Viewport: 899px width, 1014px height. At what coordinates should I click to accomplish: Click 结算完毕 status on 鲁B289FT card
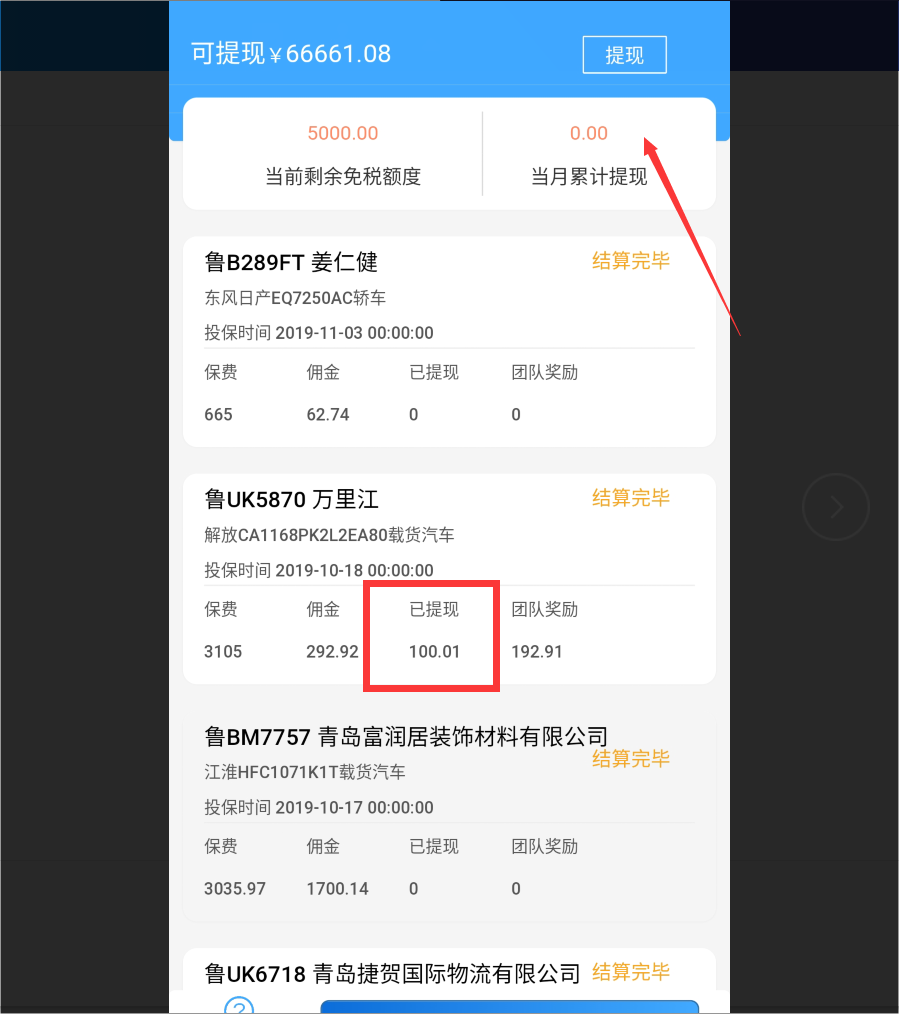631,261
